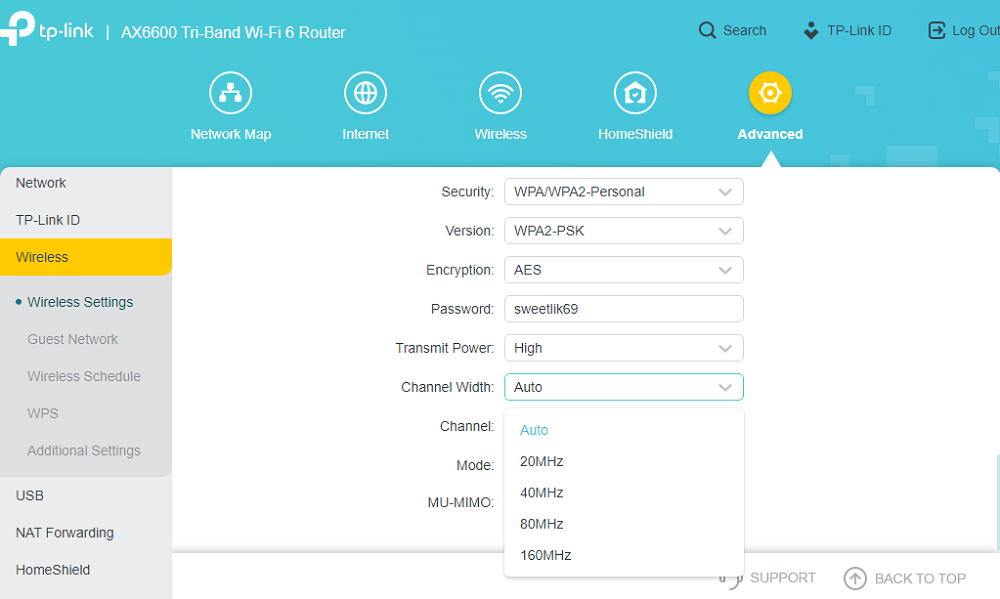The height and width of the screenshot is (599, 1000).
Task: Go to NAT Forwarding section
Action: click(64, 533)
